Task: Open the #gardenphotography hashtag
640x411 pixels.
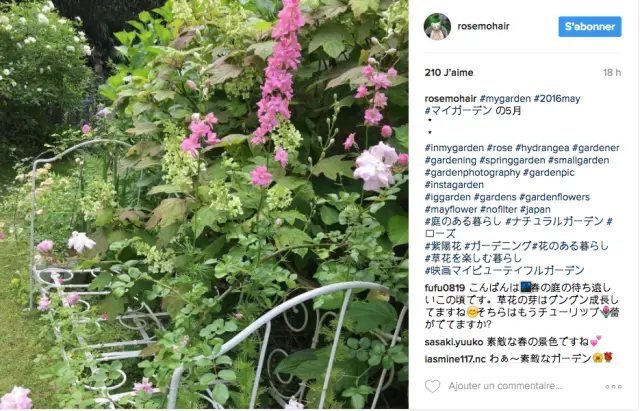Action: [472, 172]
